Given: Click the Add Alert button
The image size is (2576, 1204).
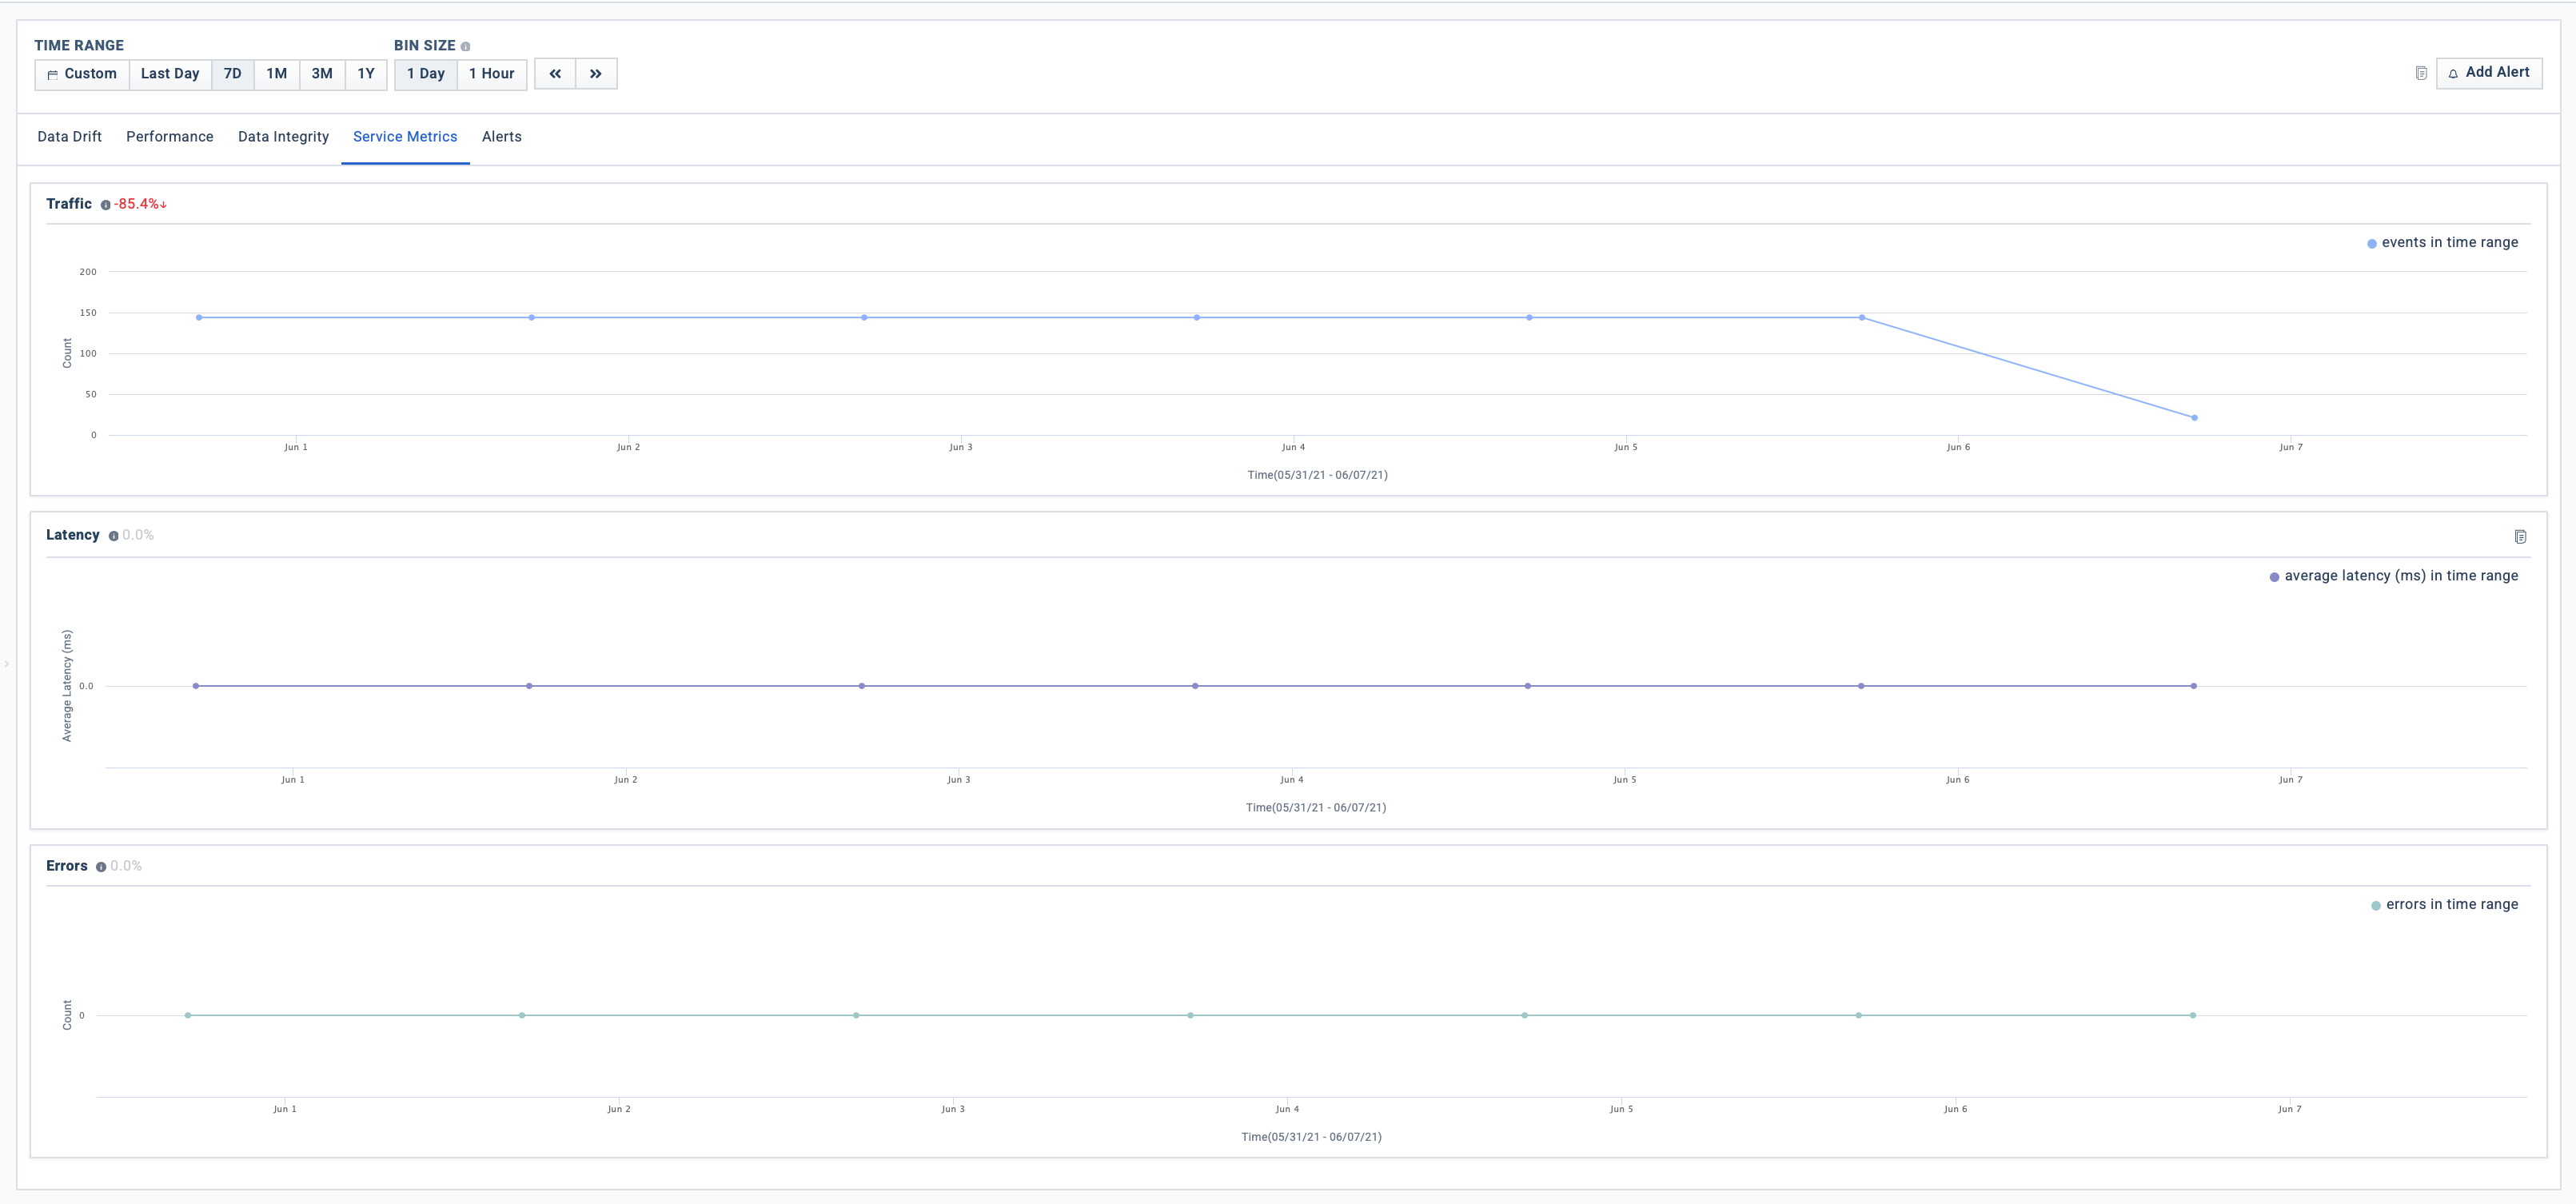Looking at the screenshot, I should (x=2488, y=73).
